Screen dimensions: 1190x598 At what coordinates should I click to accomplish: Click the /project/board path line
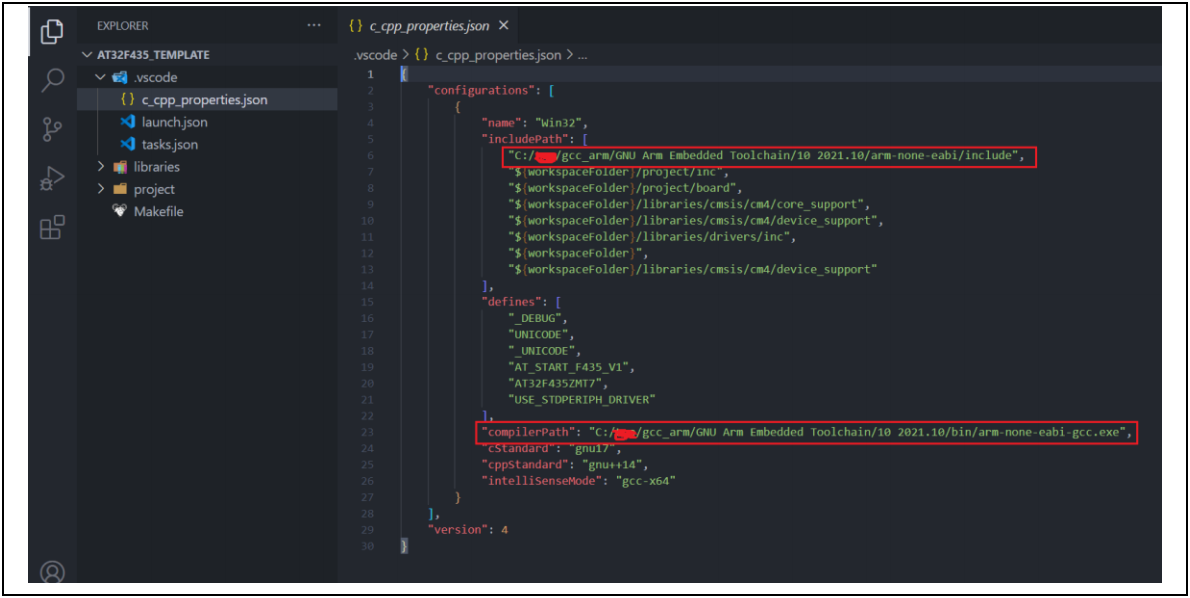(x=625, y=188)
